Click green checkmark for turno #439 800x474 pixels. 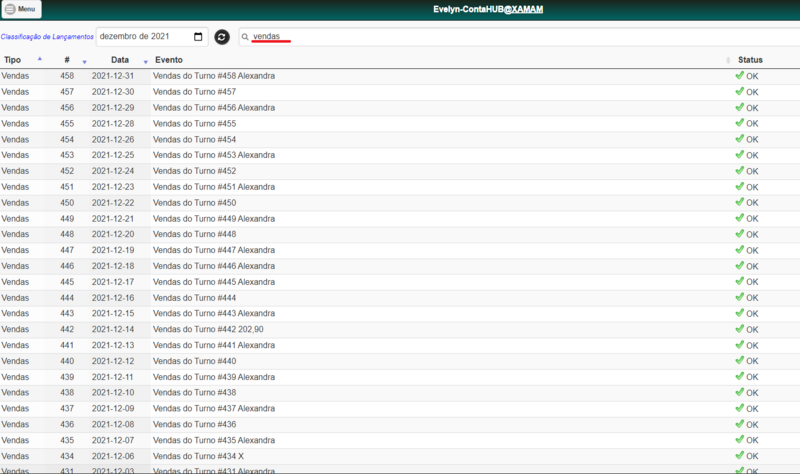click(740, 376)
